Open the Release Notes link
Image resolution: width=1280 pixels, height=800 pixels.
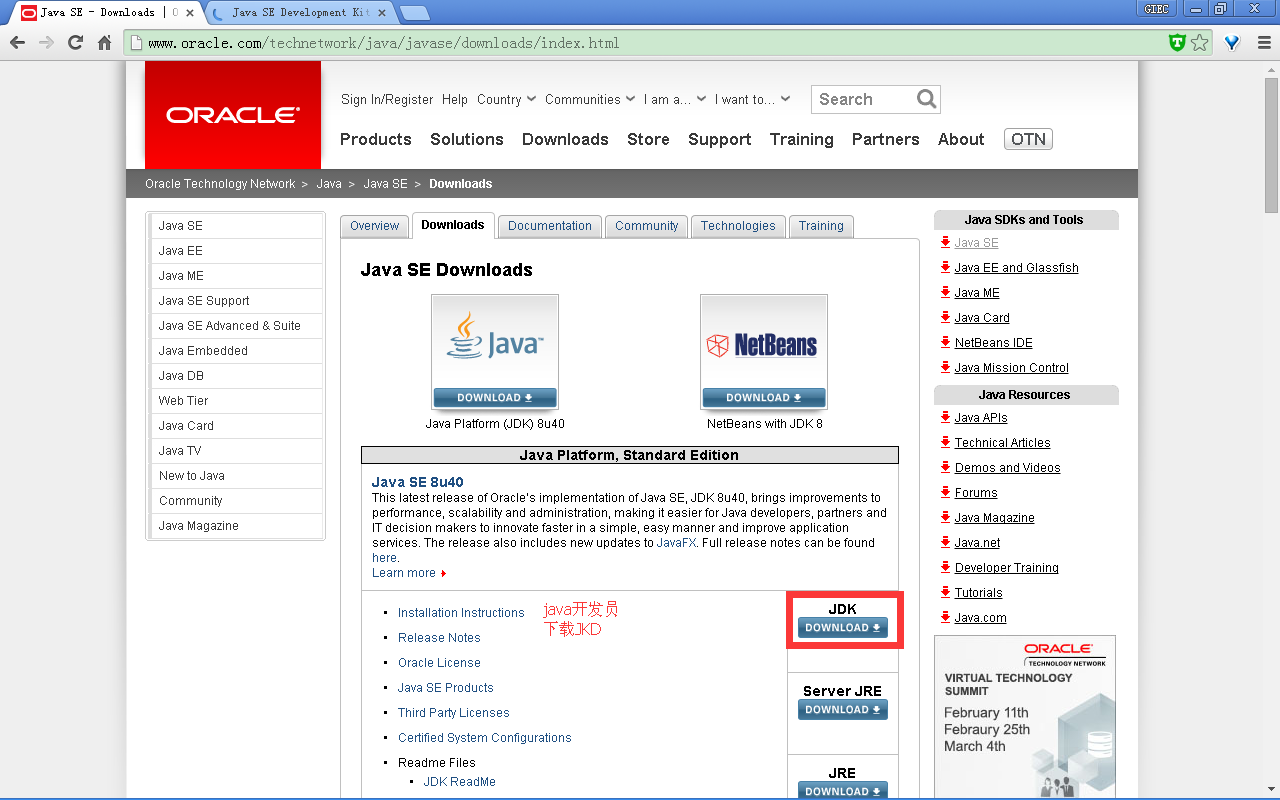pos(439,638)
